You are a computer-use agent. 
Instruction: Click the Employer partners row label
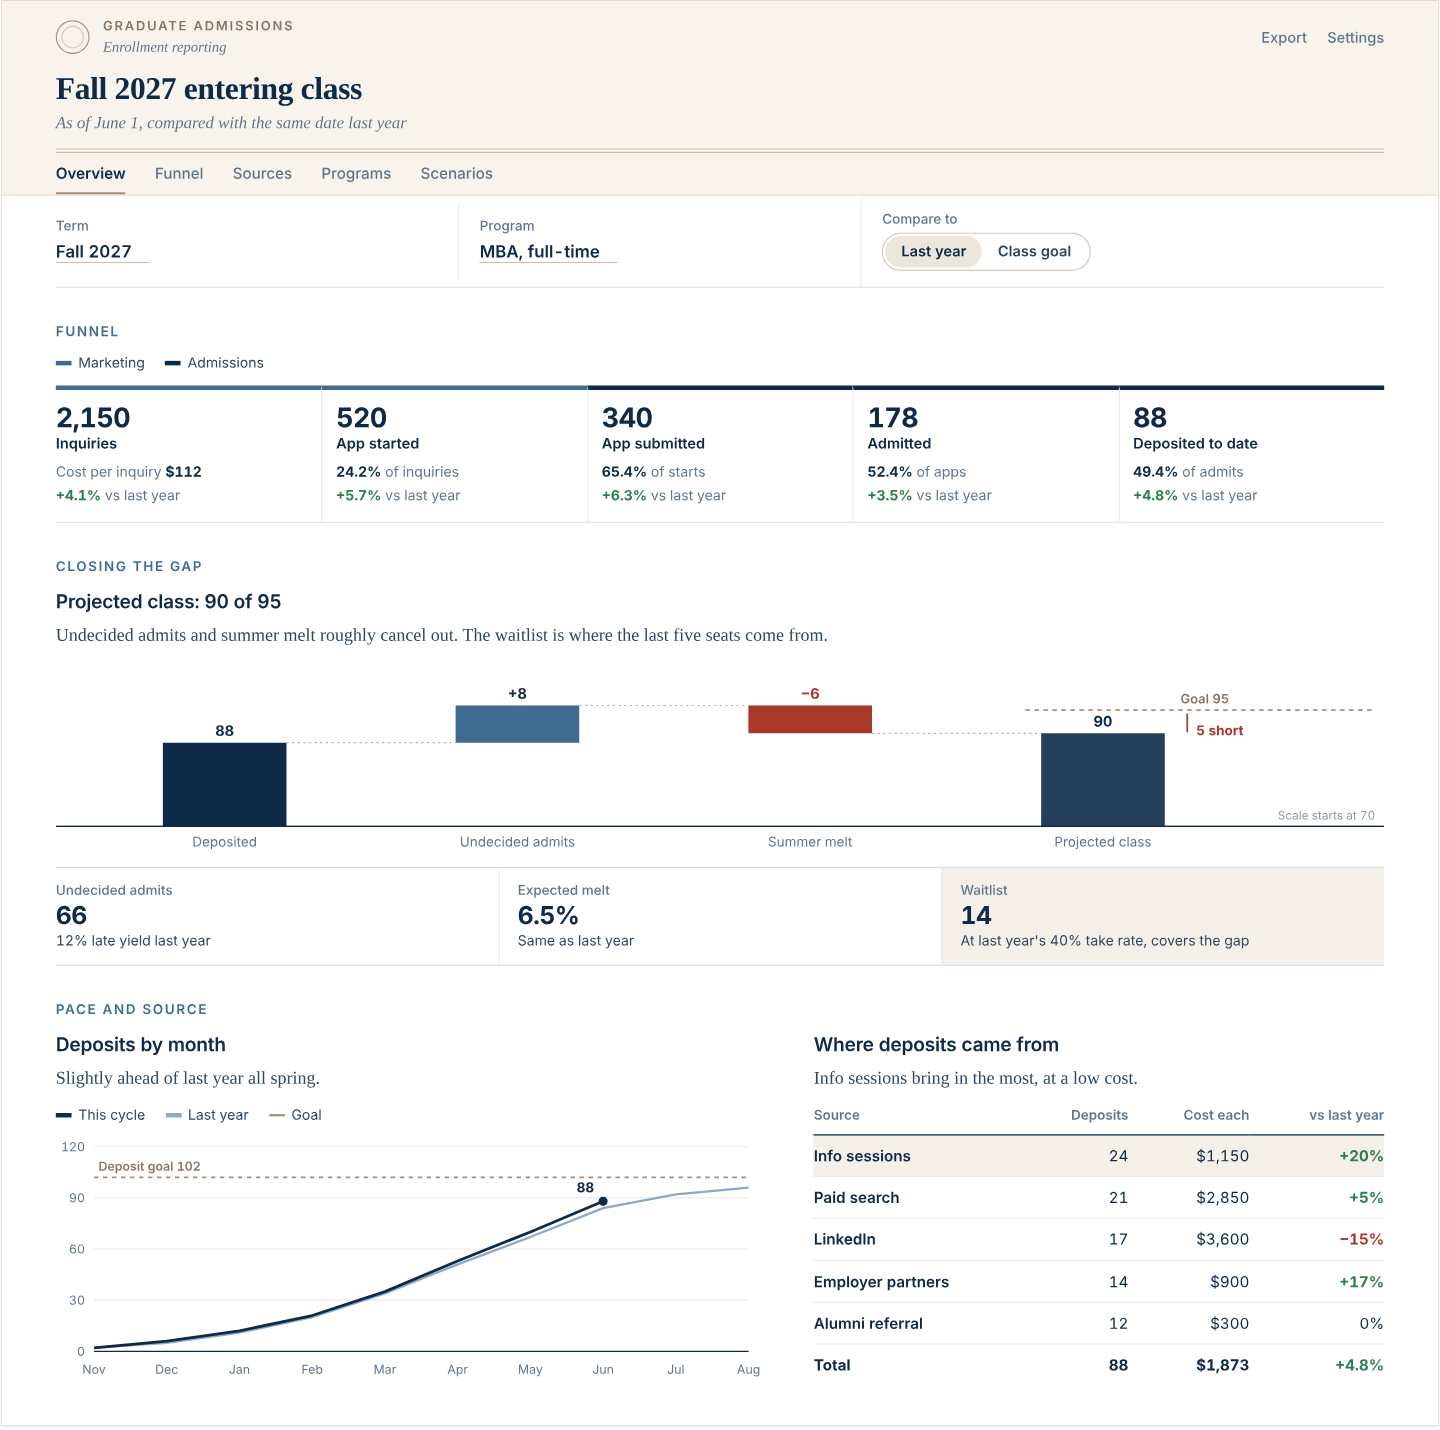(881, 1282)
